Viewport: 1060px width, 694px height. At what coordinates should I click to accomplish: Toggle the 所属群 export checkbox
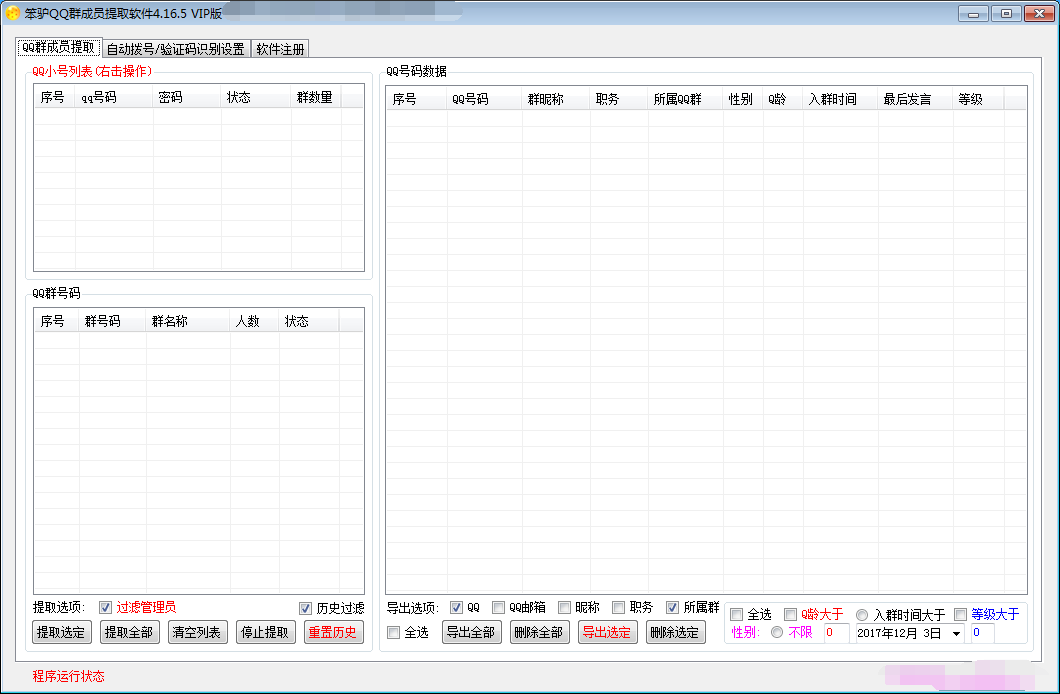point(672,608)
